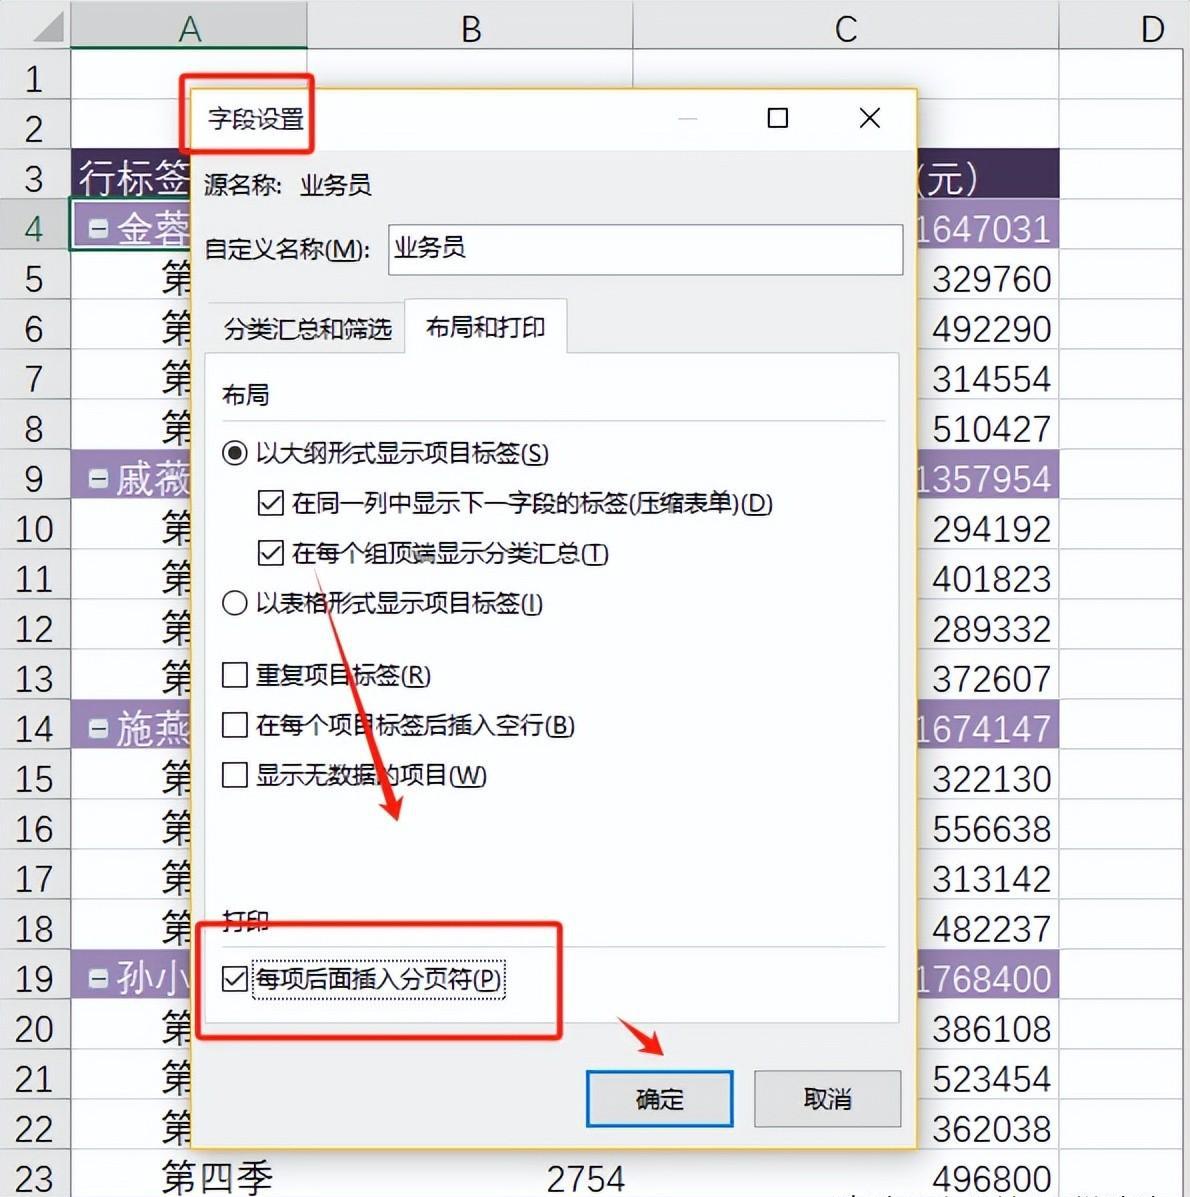Close the 字段设置 dialog
Viewport: 1190px width, 1197px height.
click(869, 118)
